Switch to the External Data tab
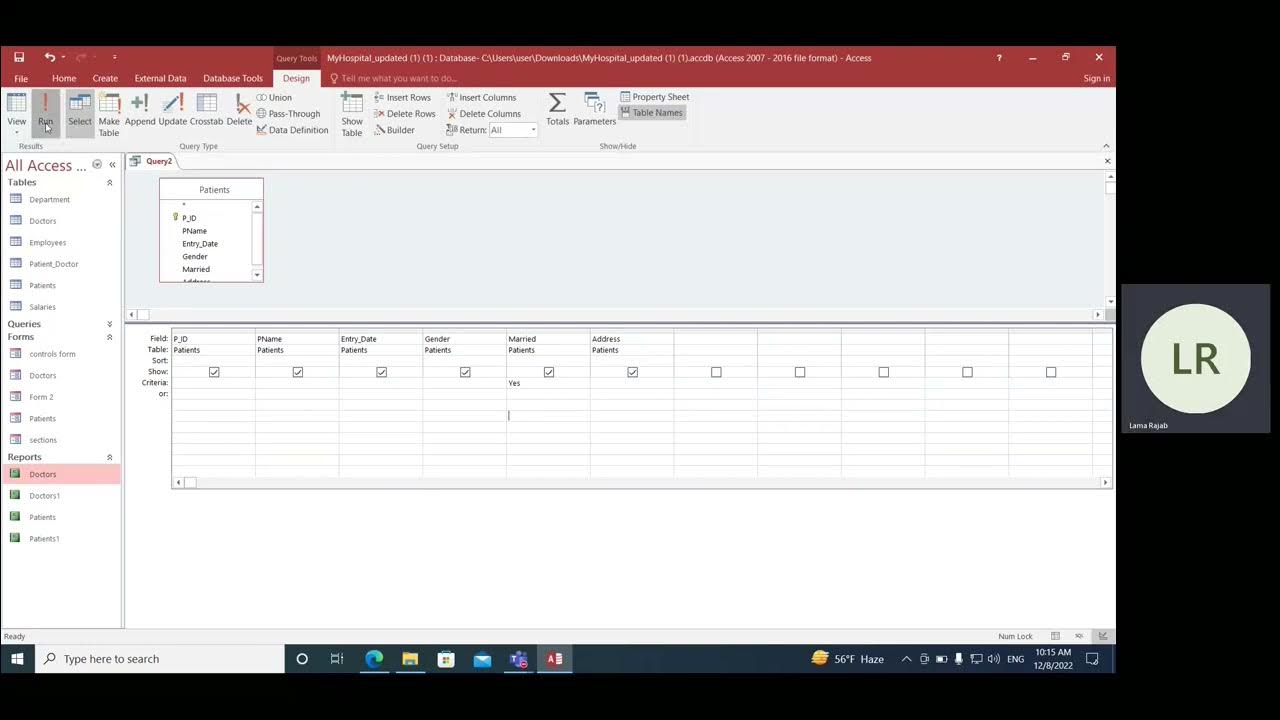Image resolution: width=1280 pixels, height=720 pixels. click(160, 78)
